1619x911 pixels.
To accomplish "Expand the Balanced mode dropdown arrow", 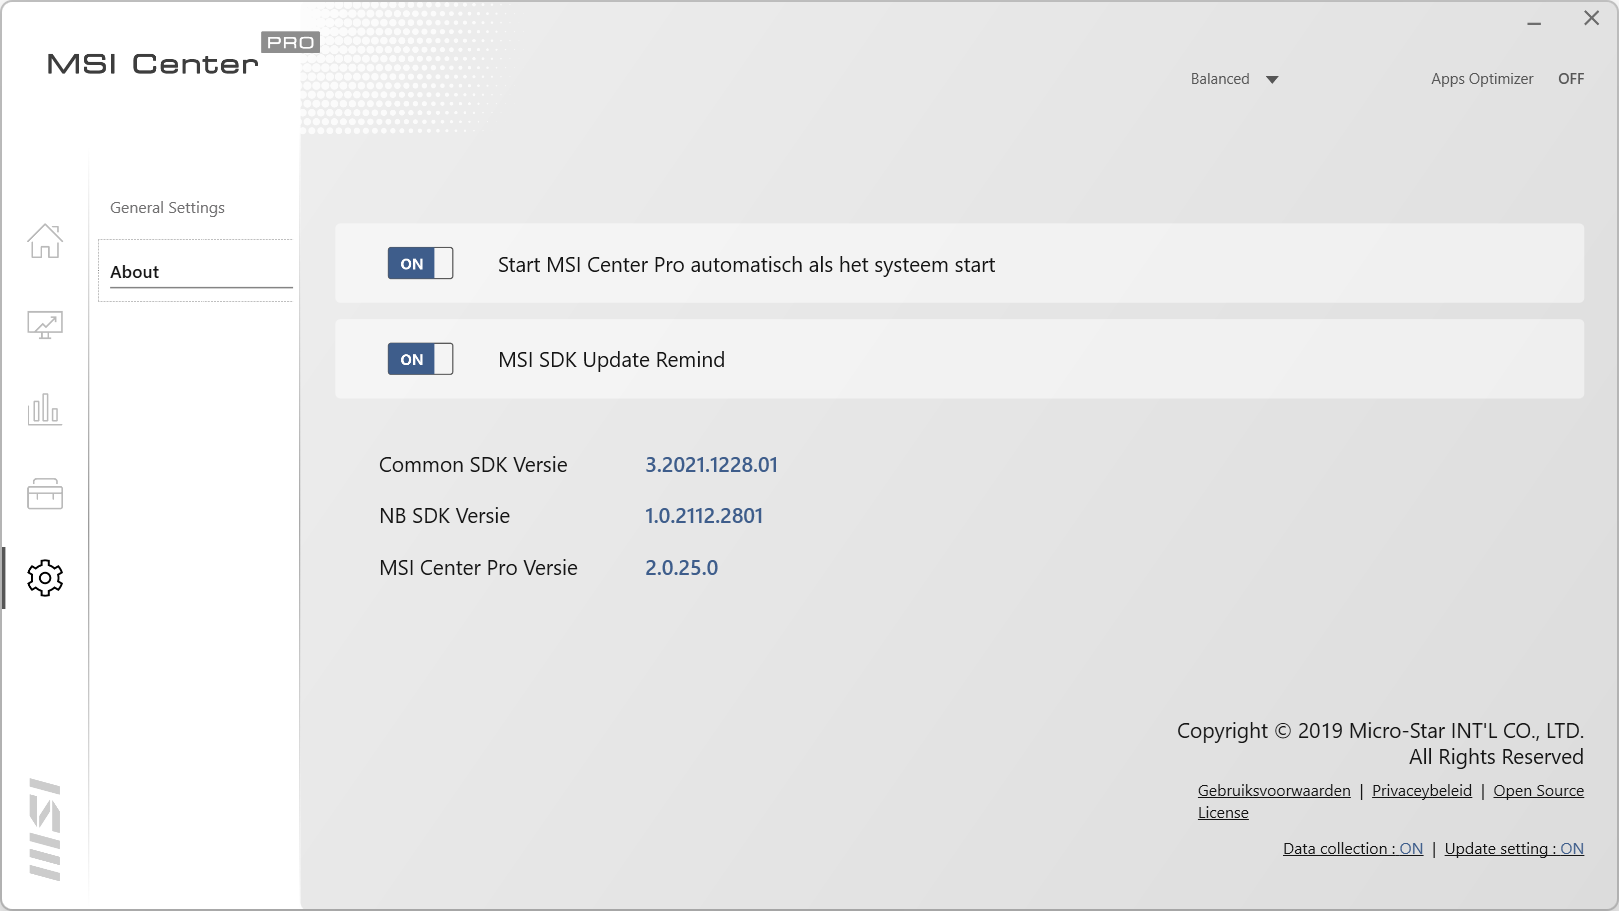I will click(1272, 80).
